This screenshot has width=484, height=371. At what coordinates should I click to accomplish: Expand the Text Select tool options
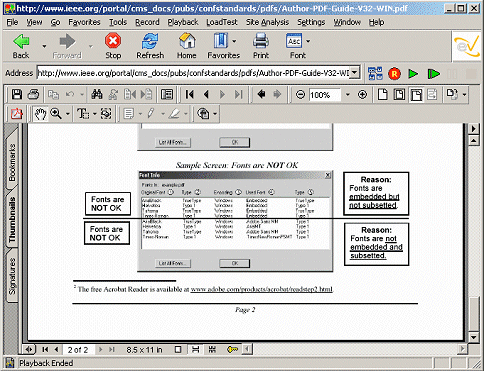point(95,114)
